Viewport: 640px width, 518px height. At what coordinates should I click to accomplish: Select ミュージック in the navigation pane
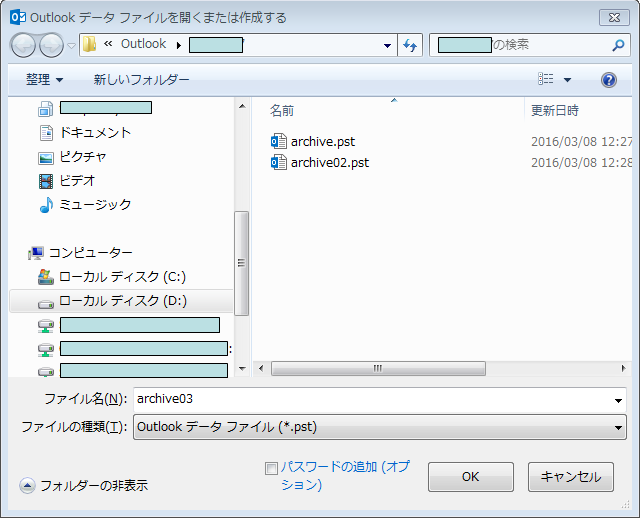95,204
